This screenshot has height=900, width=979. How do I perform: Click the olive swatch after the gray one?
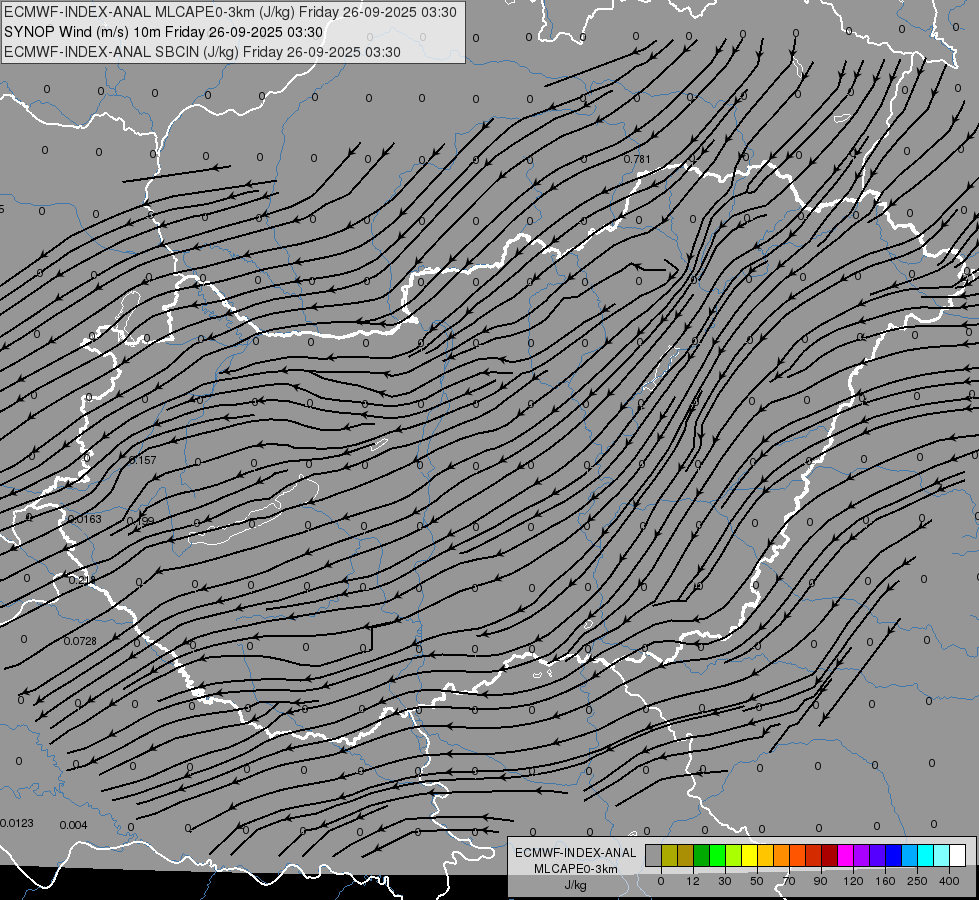(x=670, y=856)
